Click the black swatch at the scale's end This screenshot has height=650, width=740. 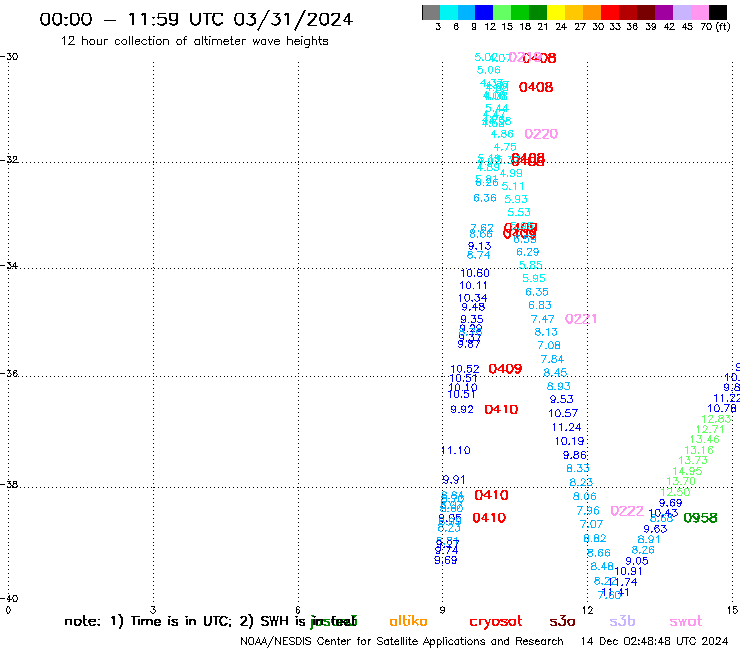718,12
